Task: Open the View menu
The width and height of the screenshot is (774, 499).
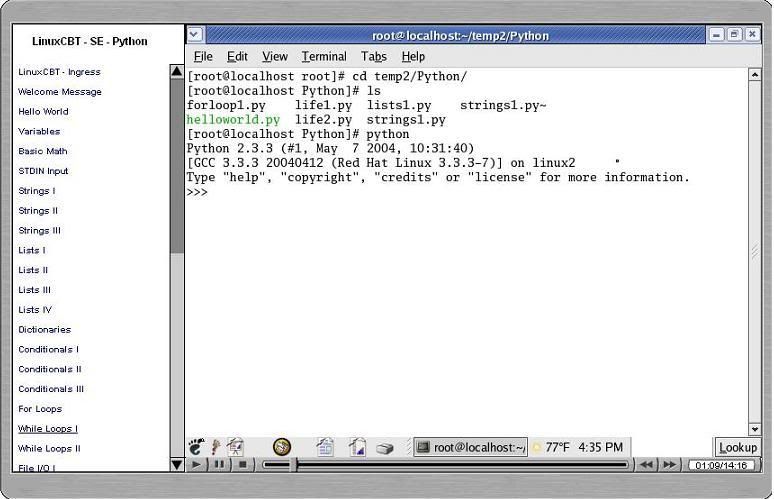Action: [x=274, y=57]
